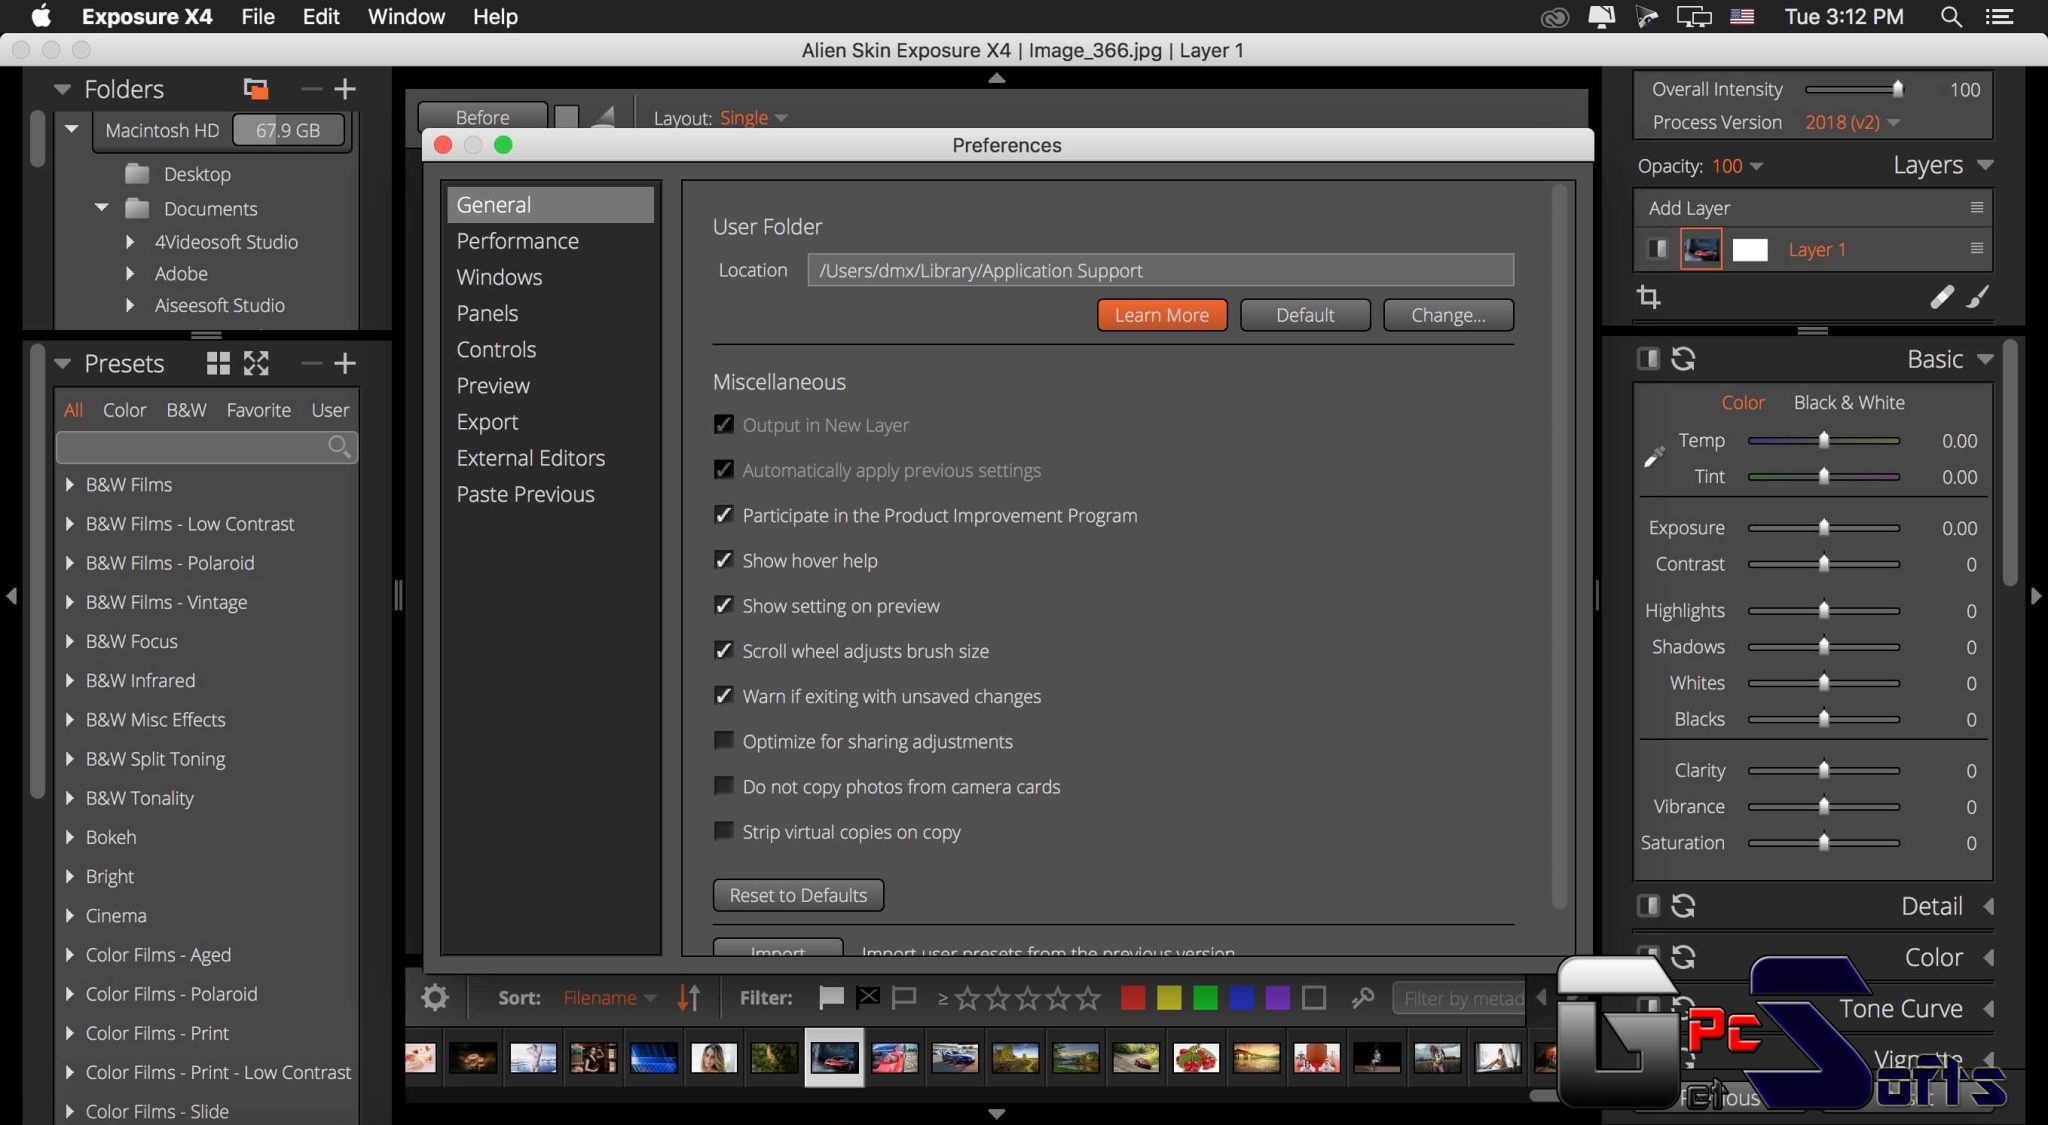Screen dimensions: 2048x1125
Task: Open the Export preferences section
Action: coord(488,422)
